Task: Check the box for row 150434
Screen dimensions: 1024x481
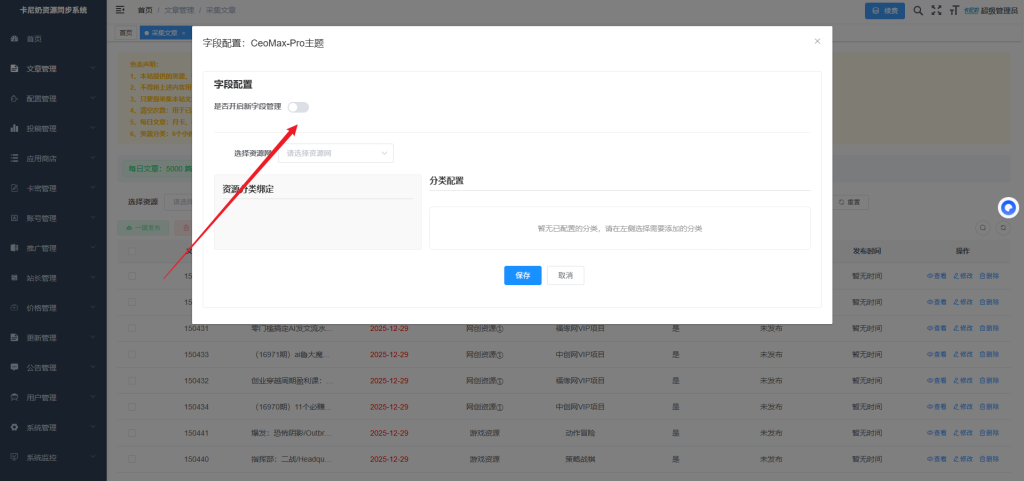Action: (133, 407)
